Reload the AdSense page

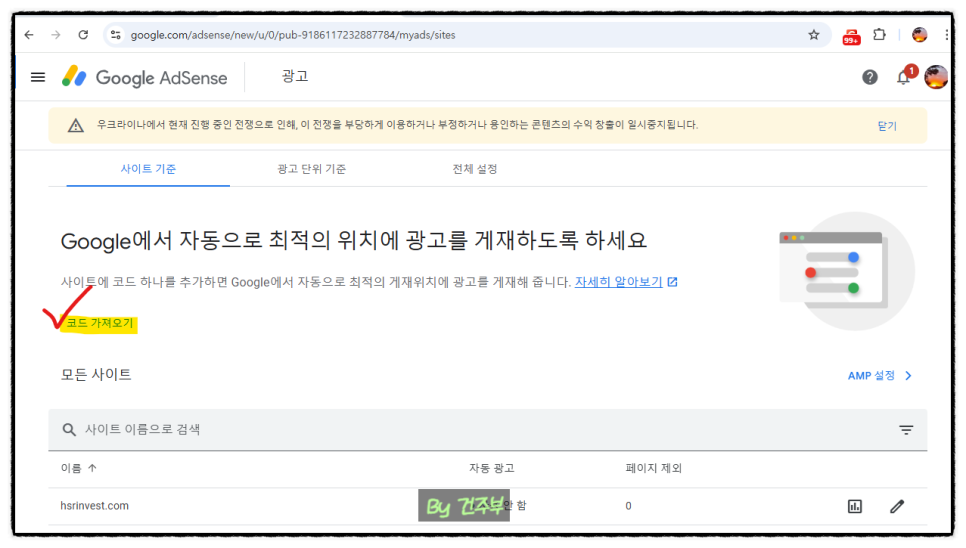point(83,35)
